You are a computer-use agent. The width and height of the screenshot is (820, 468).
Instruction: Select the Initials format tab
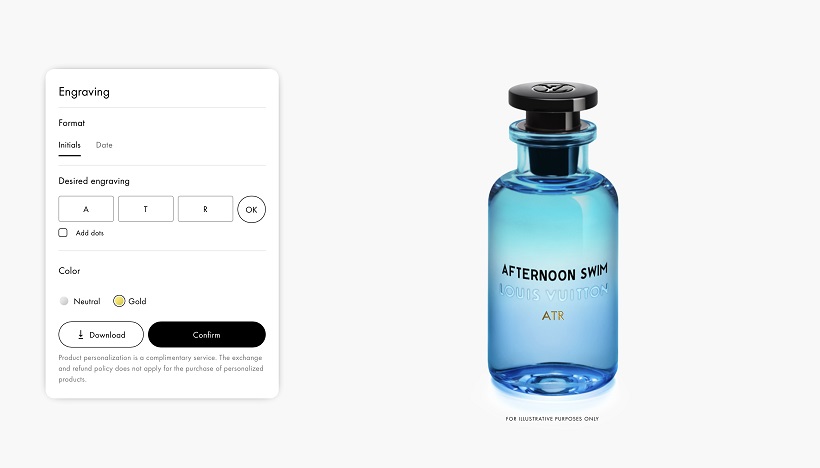[x=70, y=145]
